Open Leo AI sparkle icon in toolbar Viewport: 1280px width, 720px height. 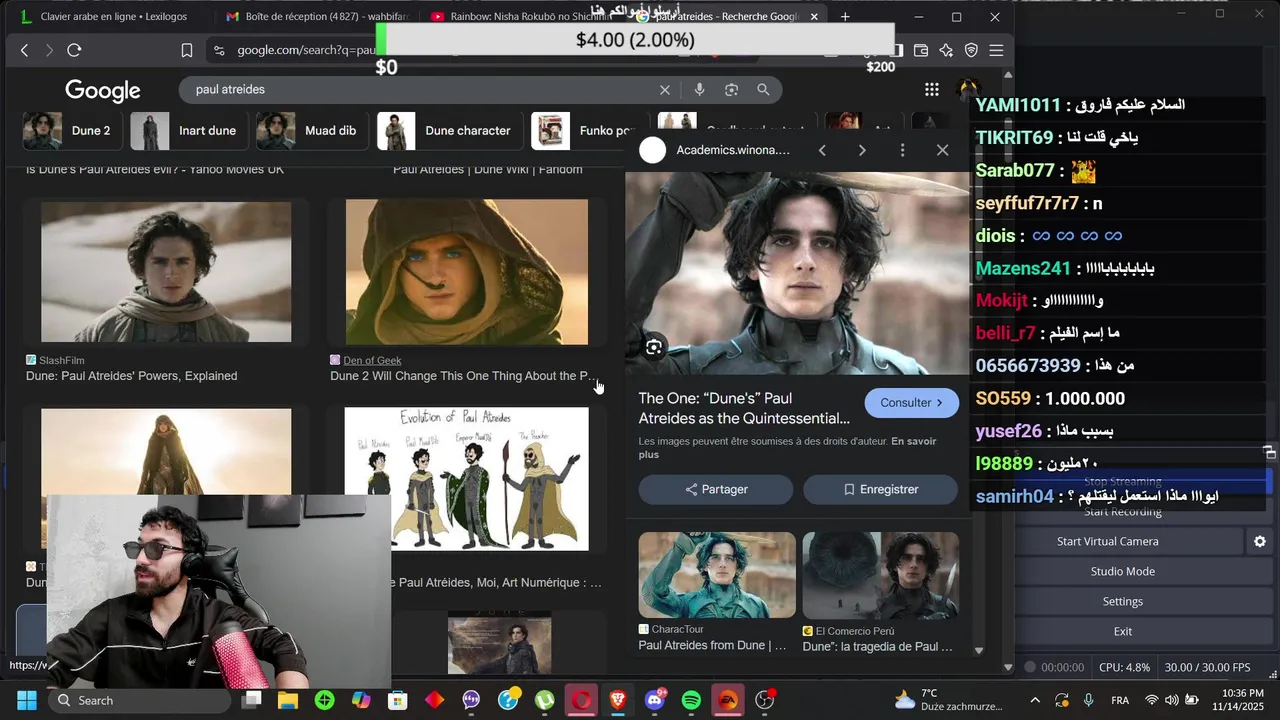[x=946, y=50]
